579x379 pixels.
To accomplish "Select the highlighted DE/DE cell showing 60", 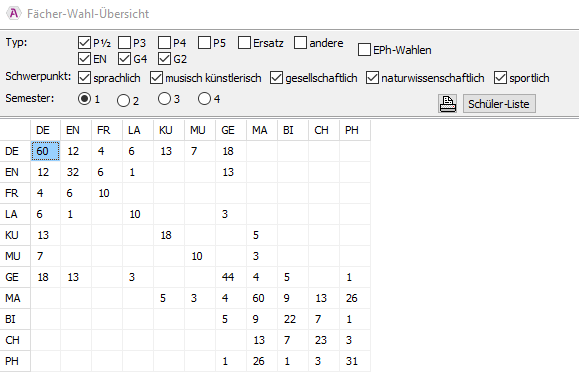I will point(45,151).
